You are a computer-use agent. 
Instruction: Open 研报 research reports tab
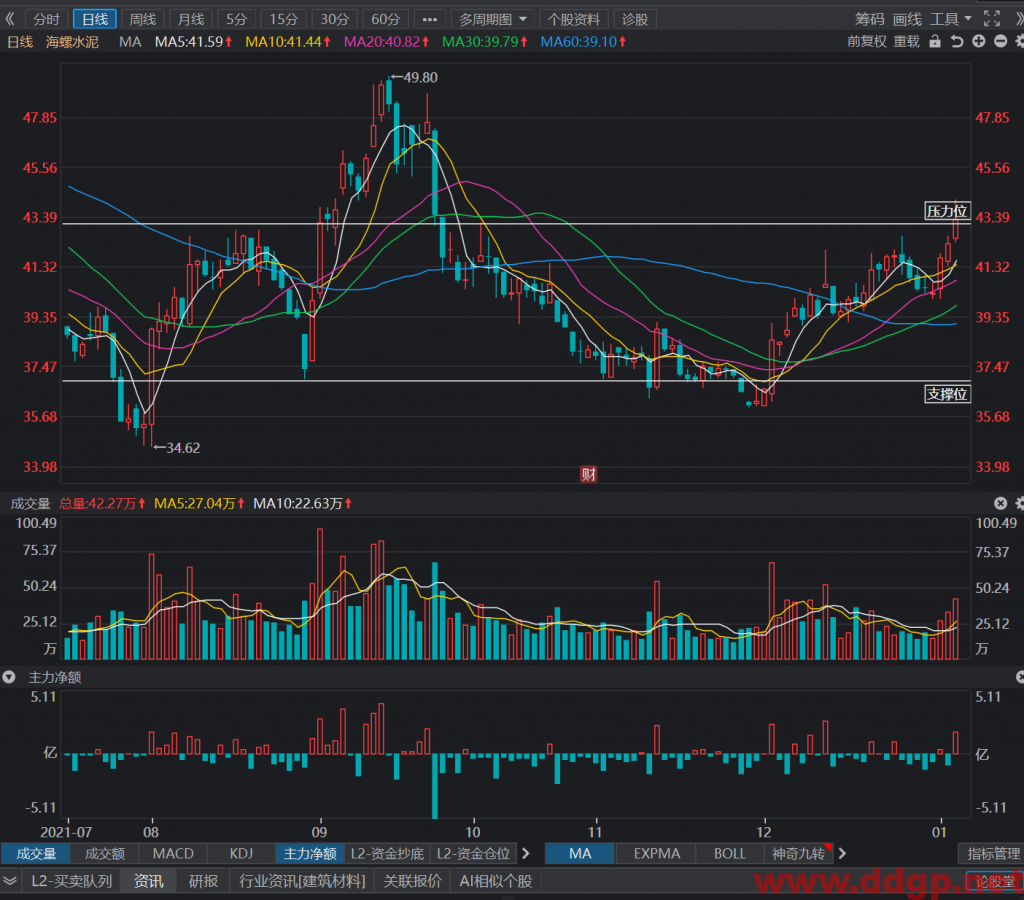pyautogui.click(x=203, y=881)
